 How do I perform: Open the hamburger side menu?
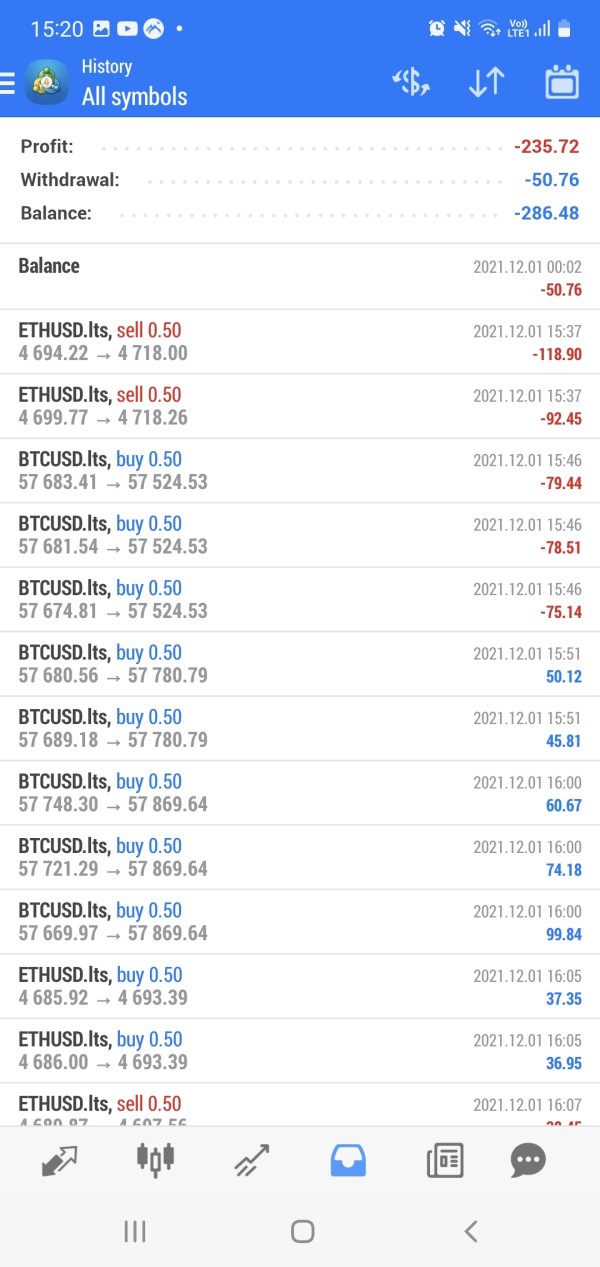click(8, 83)
